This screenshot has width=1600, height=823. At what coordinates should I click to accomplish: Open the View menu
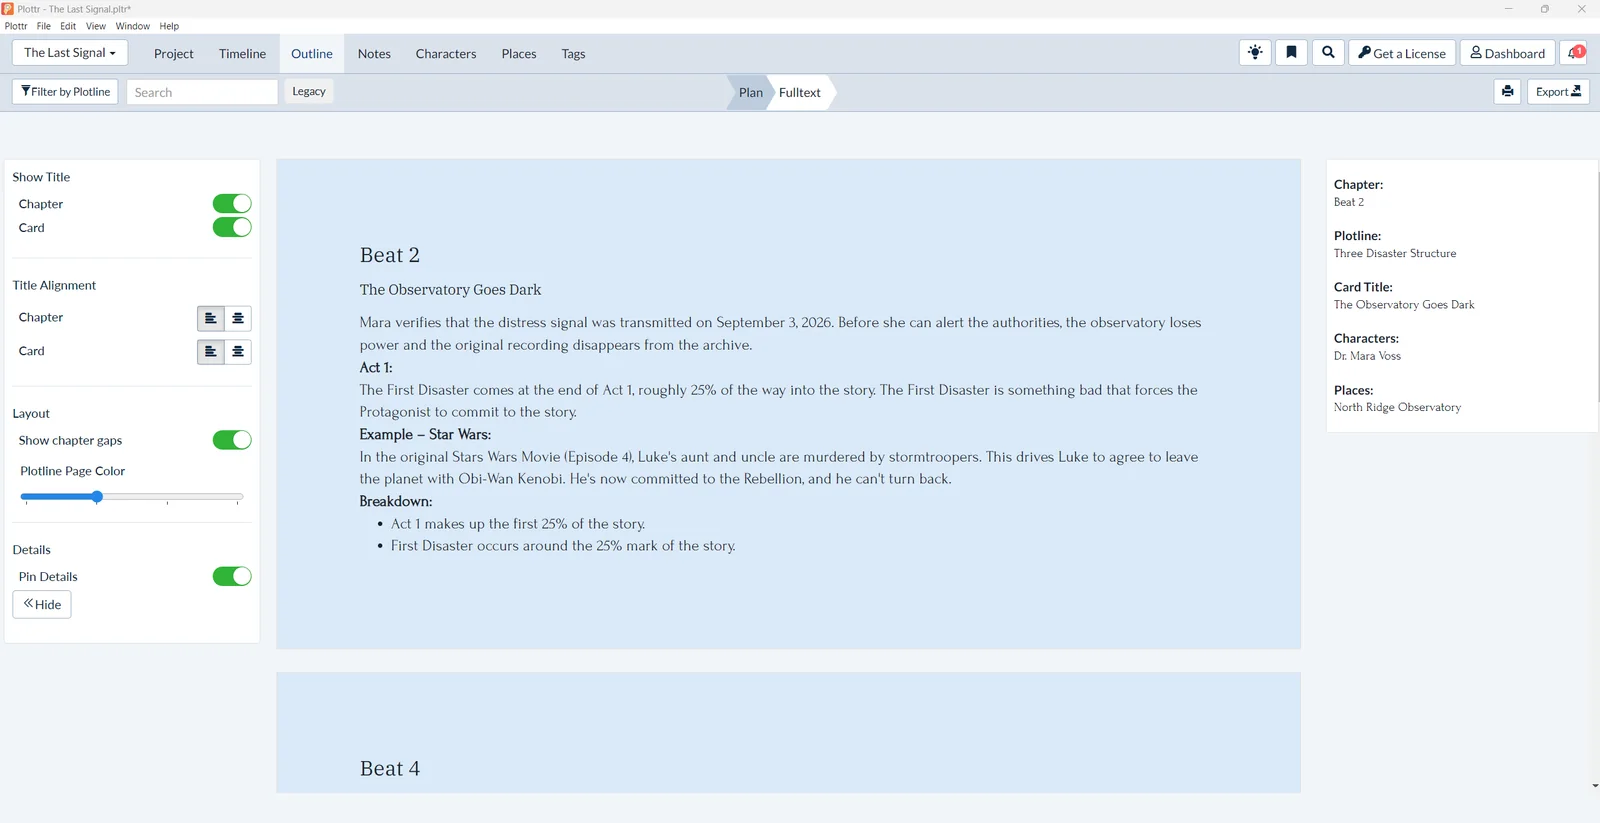click(x=96, y=26)
